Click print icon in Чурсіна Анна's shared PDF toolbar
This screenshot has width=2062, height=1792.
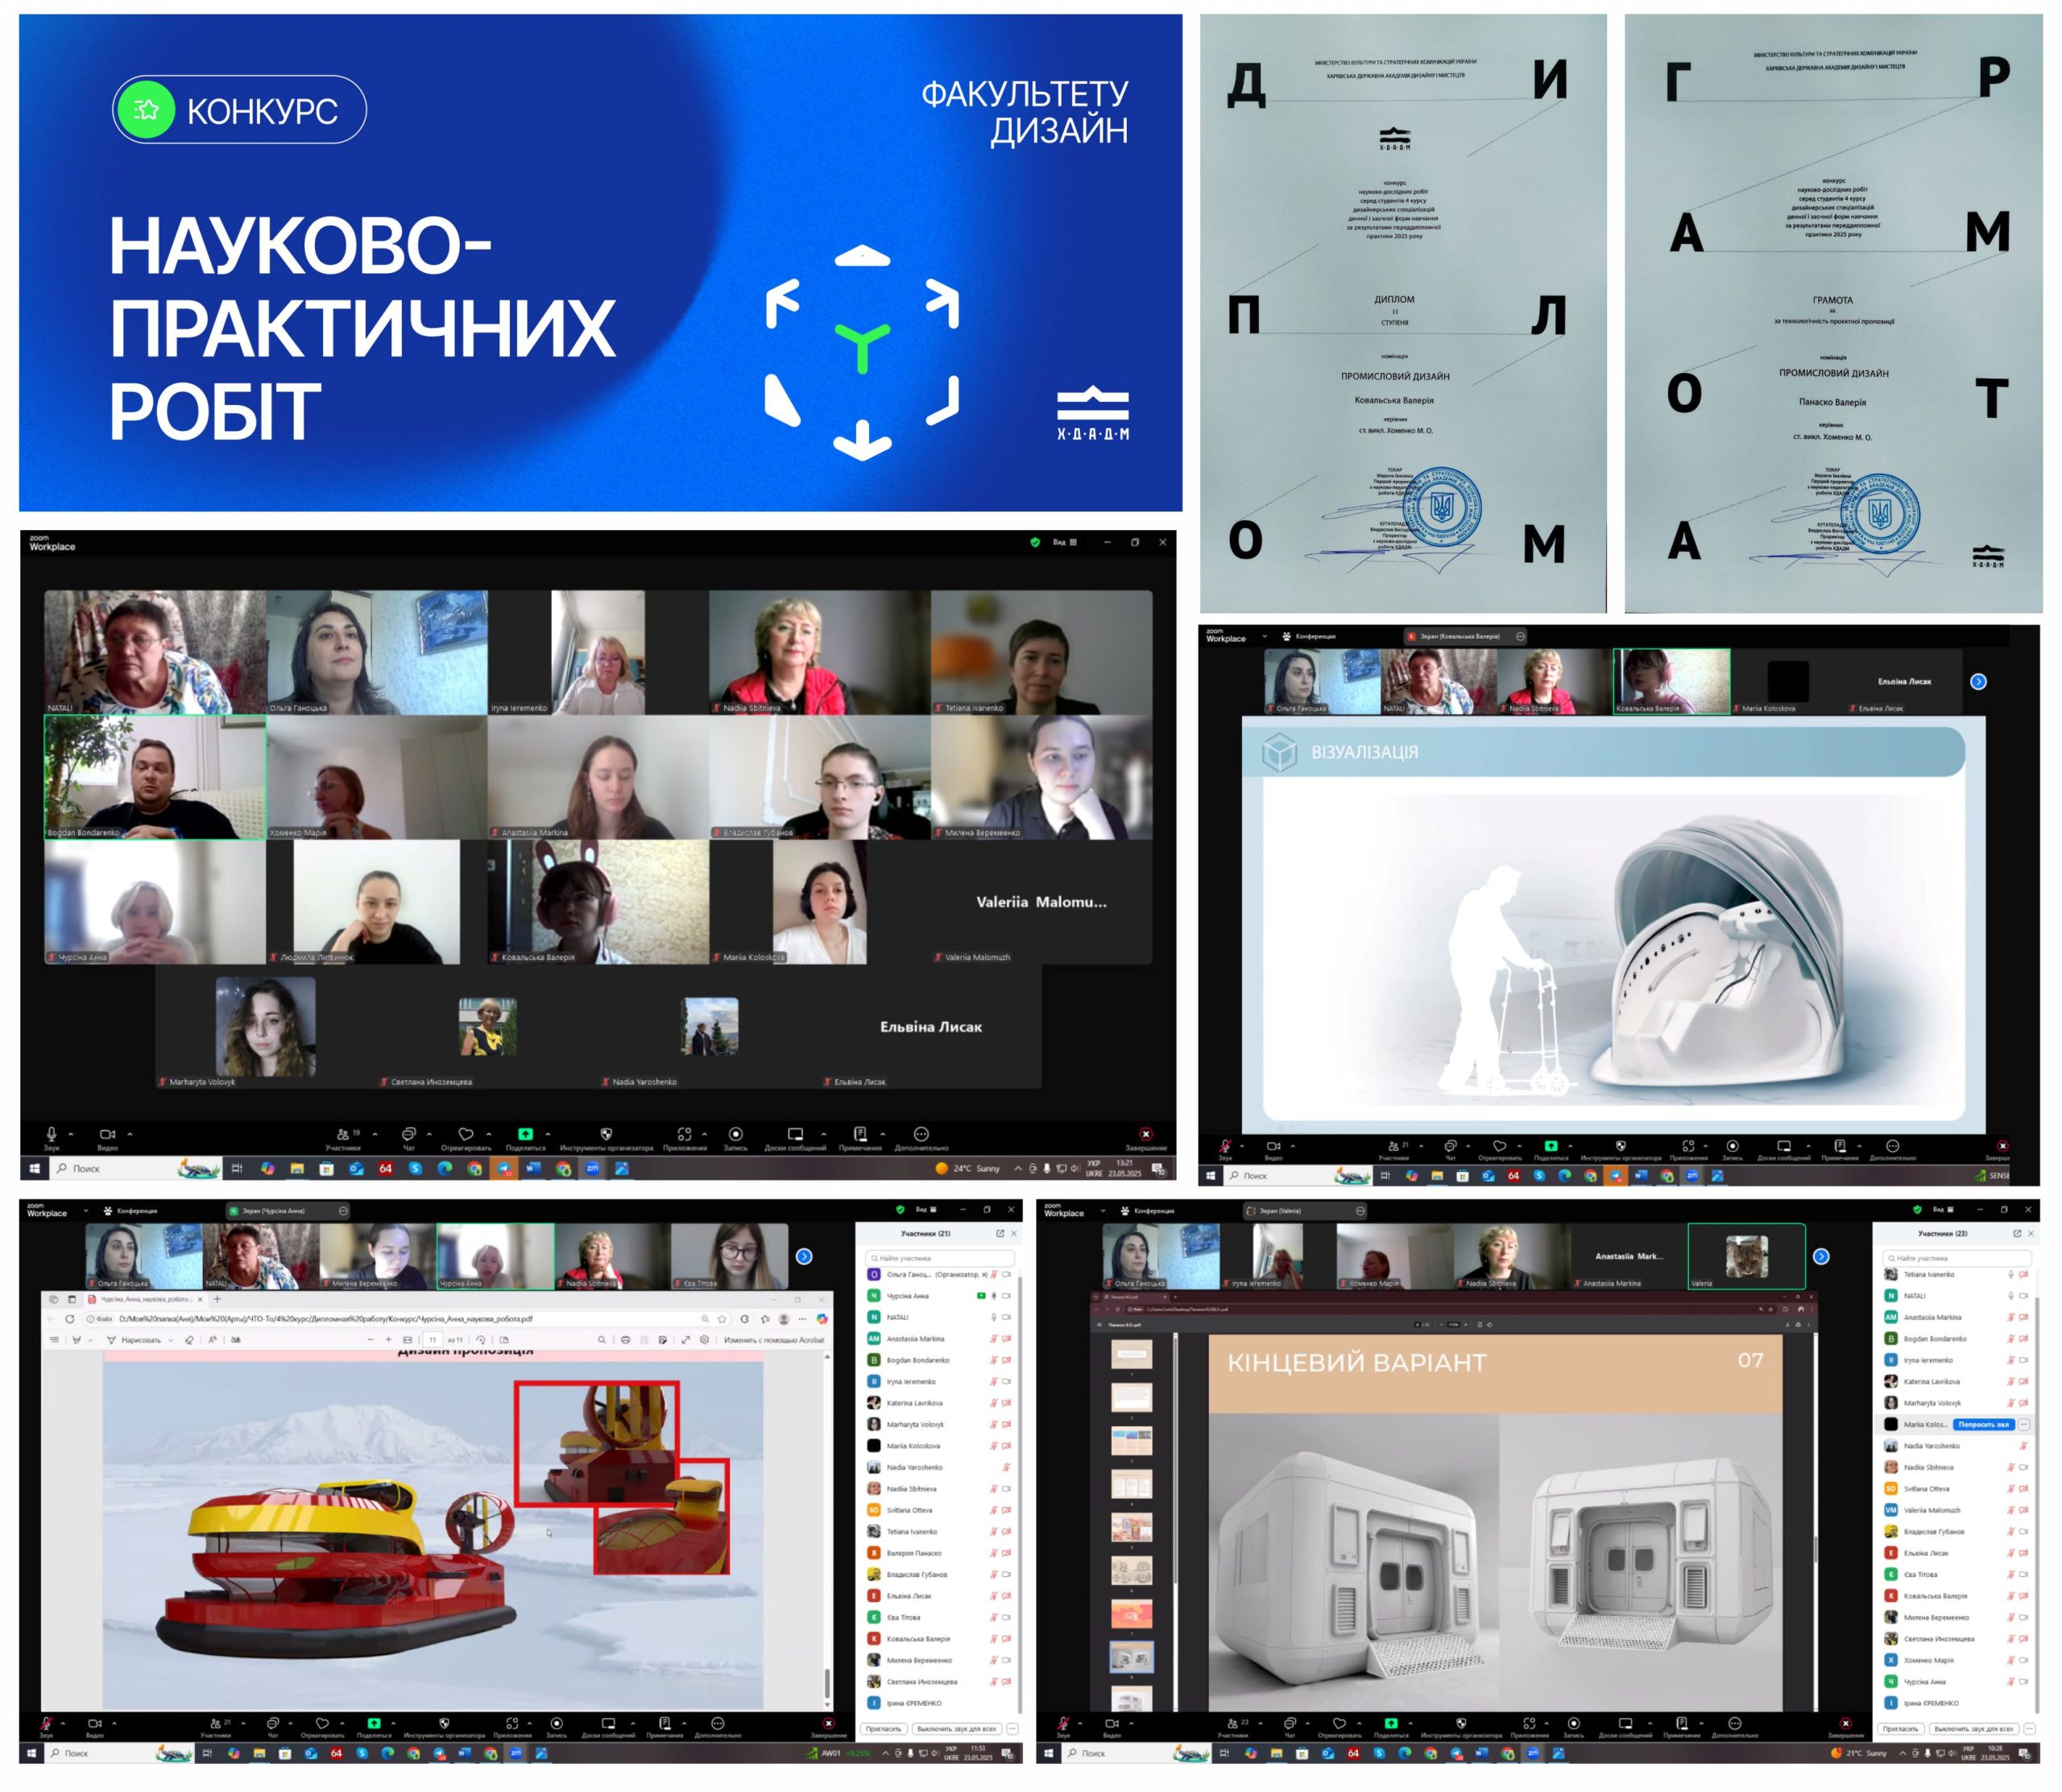625,1340
